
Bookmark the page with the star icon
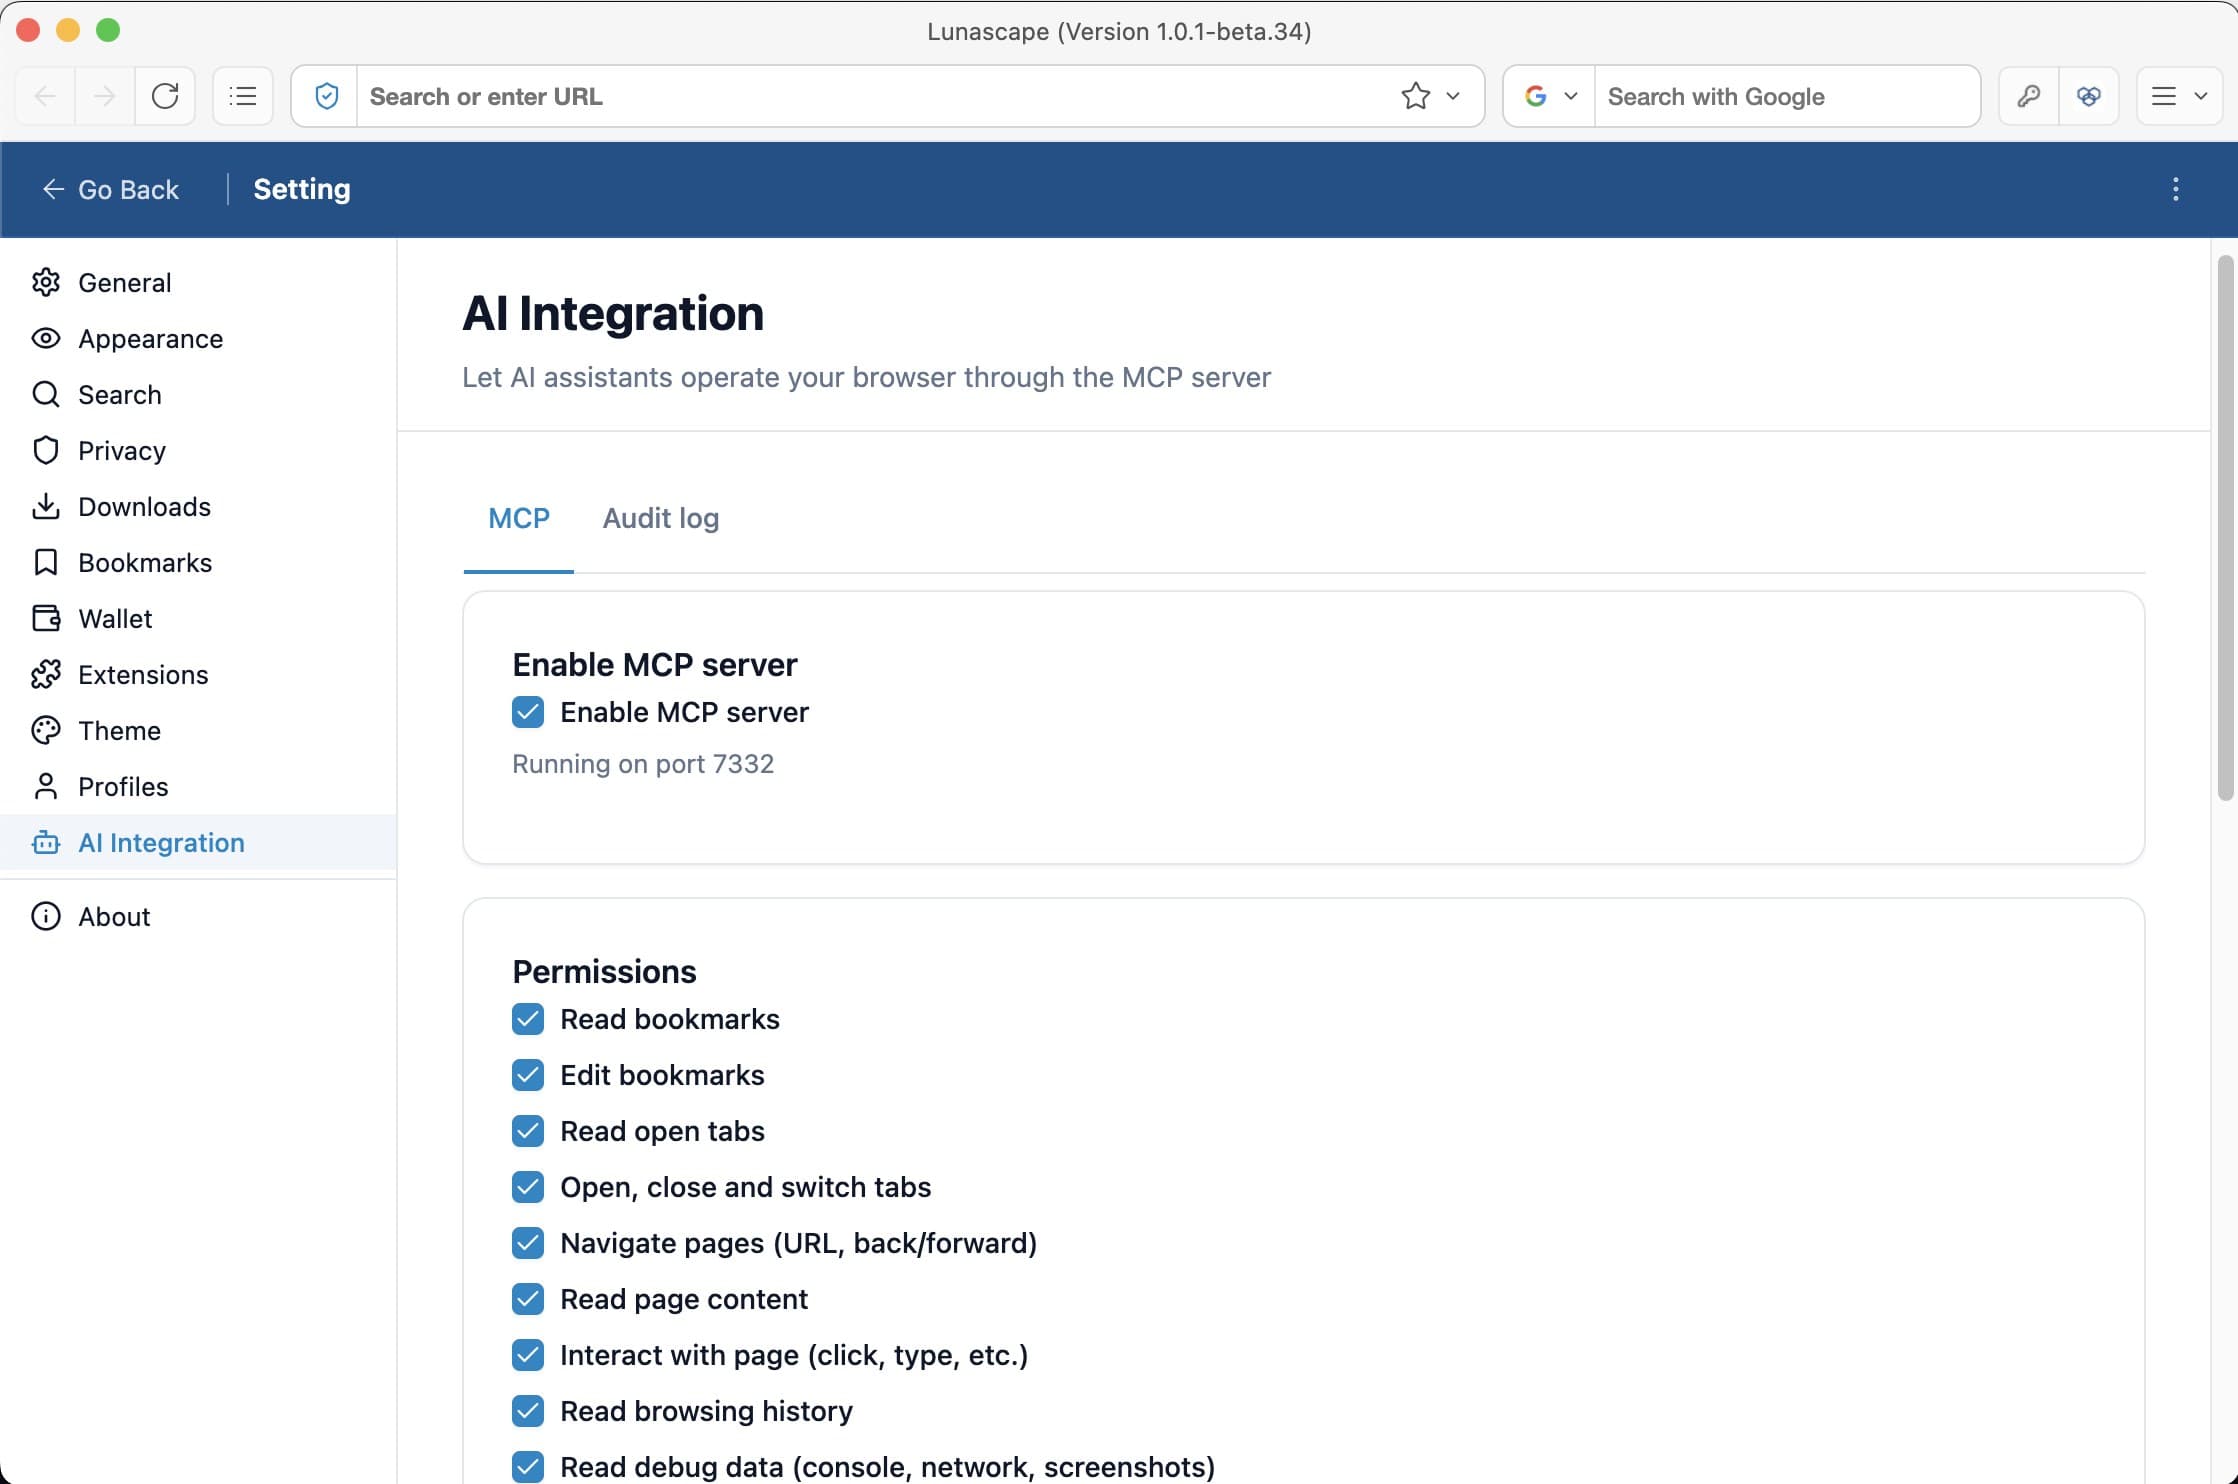point(1415,96)
